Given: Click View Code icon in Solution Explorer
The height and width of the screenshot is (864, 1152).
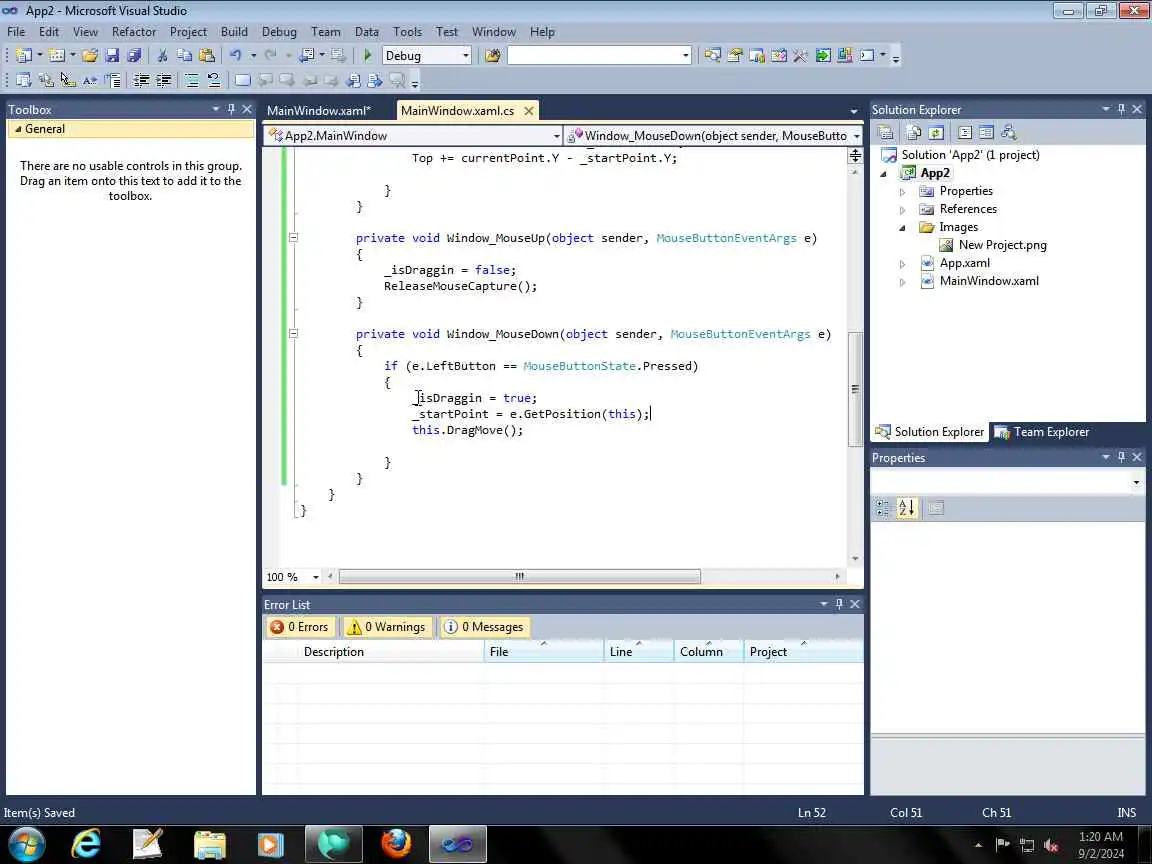Looking at the screenshot, I should click(x=965, y=132).
